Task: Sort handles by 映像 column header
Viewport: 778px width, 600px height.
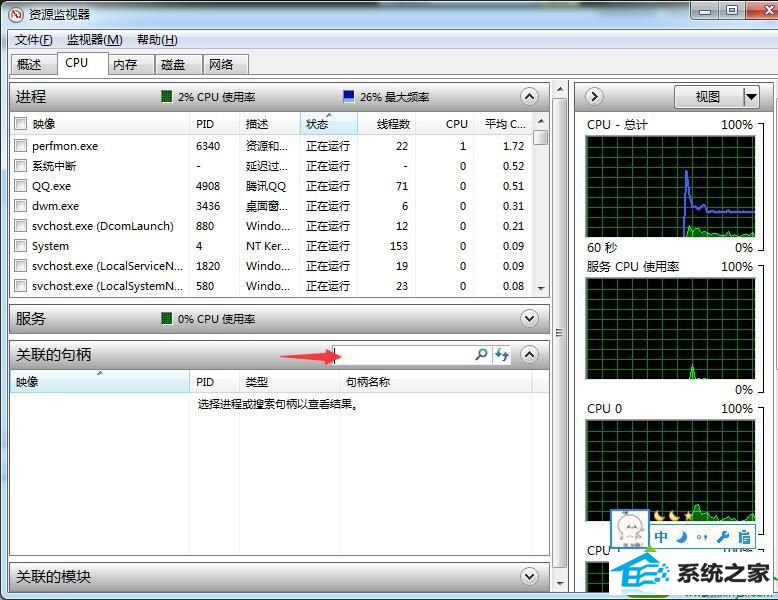Action: pos(99,382)
